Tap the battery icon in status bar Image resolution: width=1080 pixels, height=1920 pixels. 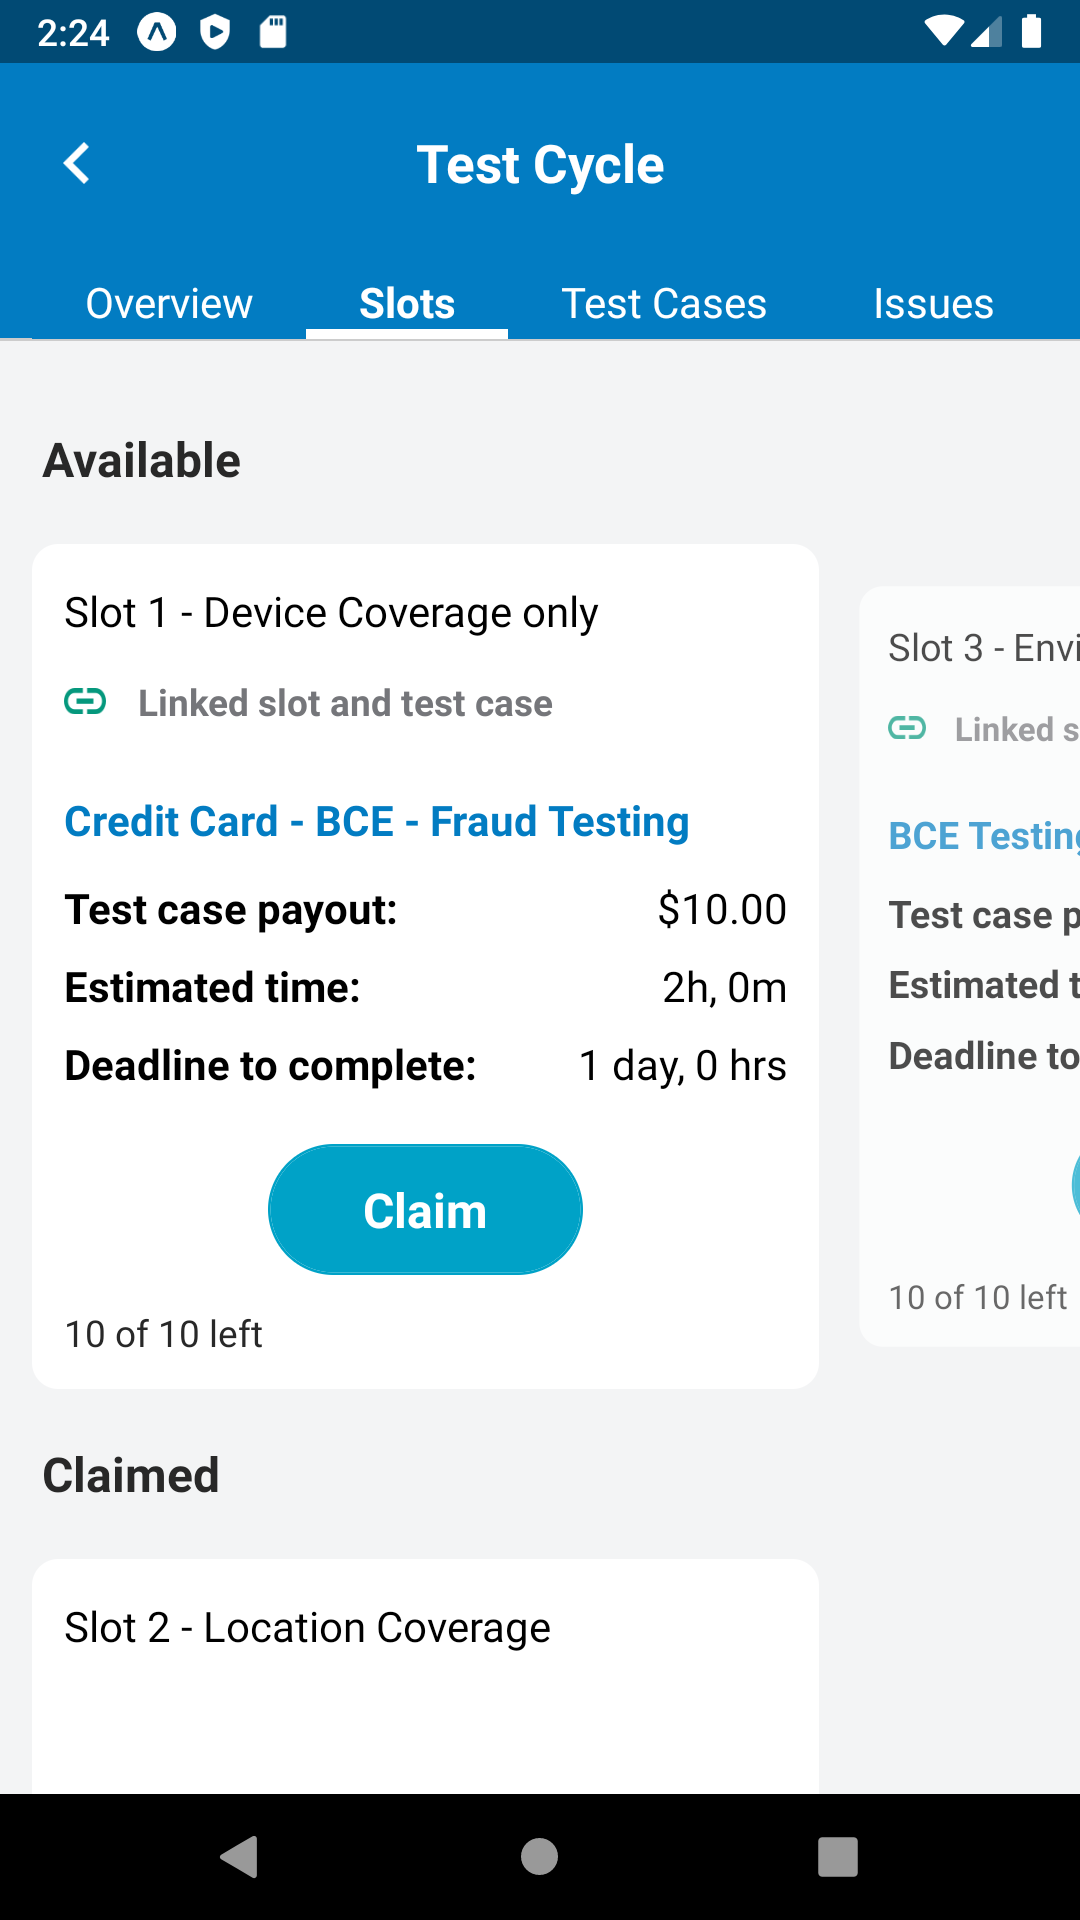[x=1031, y=32]
